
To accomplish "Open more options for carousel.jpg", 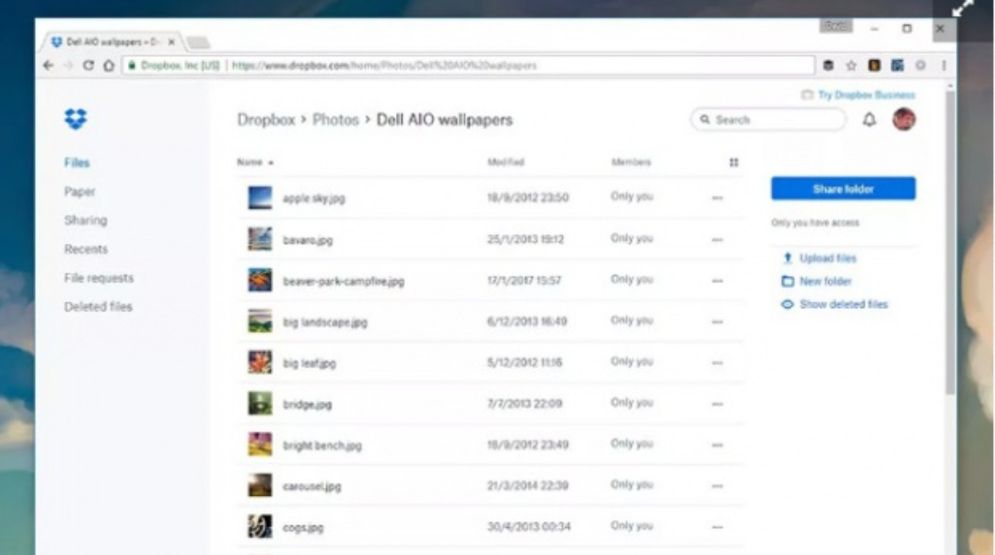I will coord(717,486).
